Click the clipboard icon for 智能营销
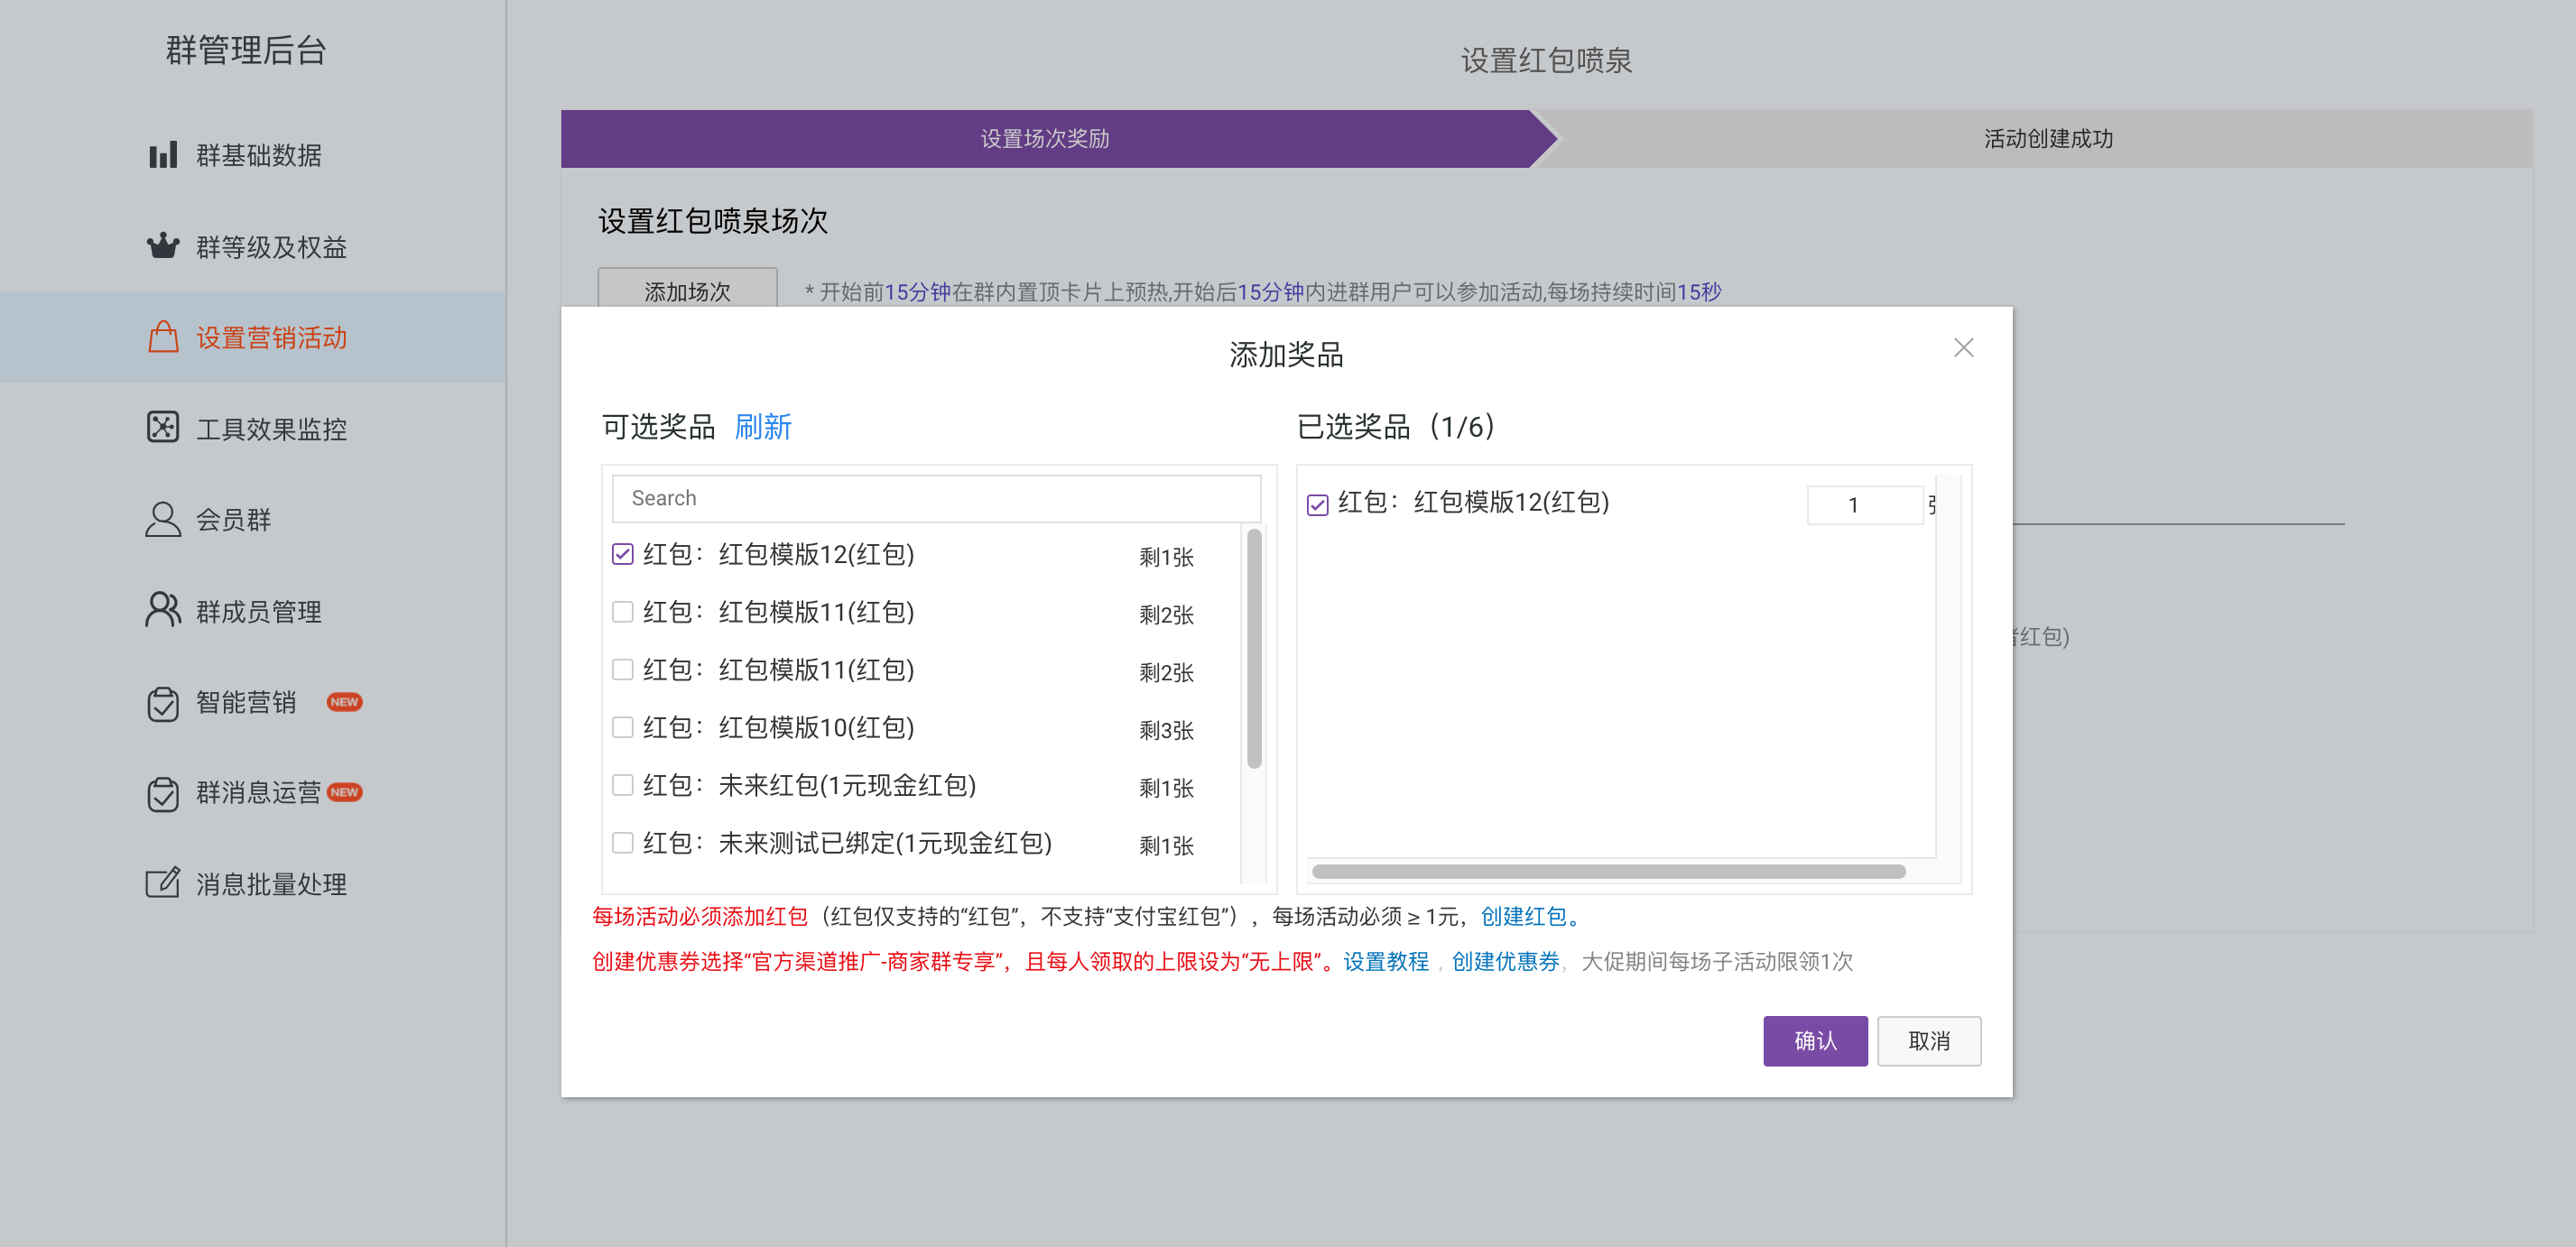Image resolution: width=2576 pixels, height=1247 pixels. point(163,703)
